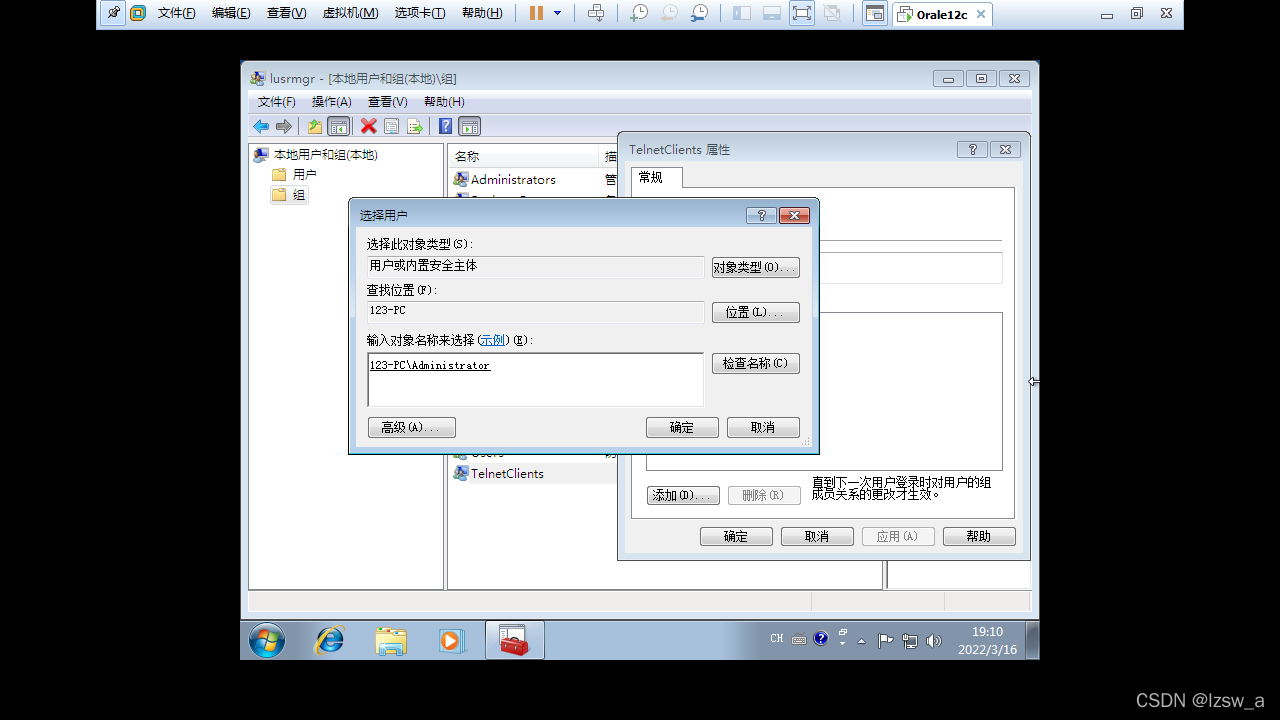This screenshot has height=720, width=1280.
Task: Click help ? button in Select Users titlebar
Action: click(761, 215)
